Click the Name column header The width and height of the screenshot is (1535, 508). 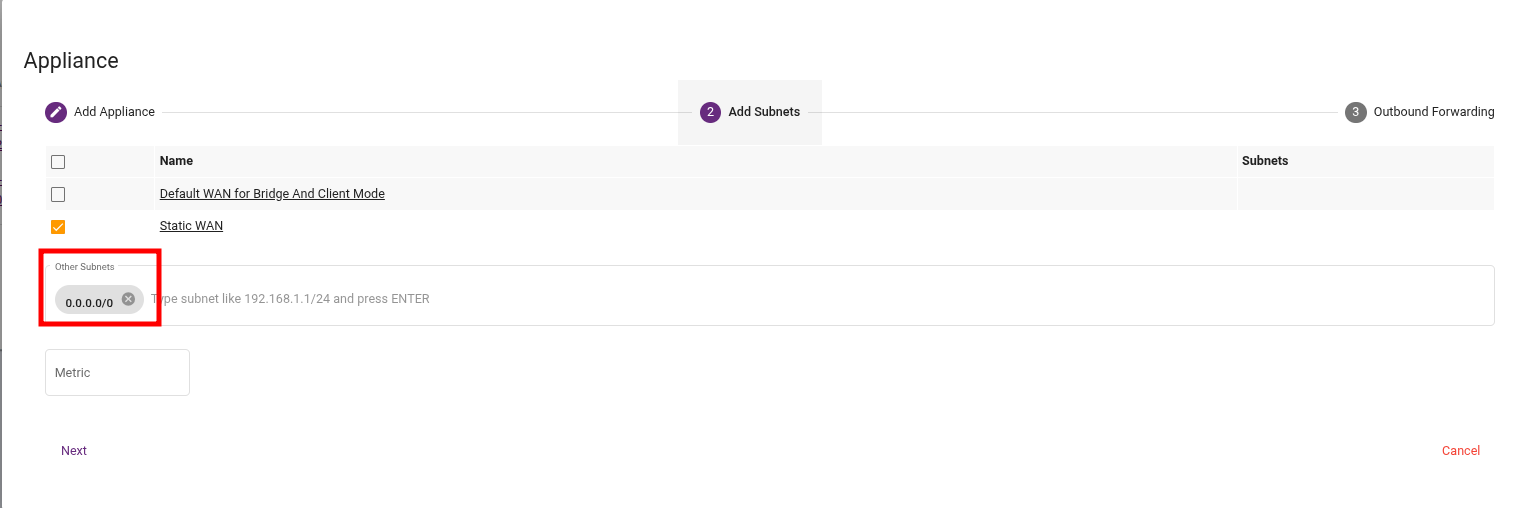(x=176, y=161)
